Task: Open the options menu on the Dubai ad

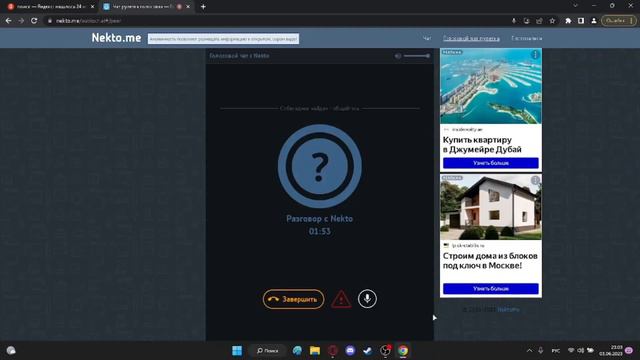Action: click(x=535, y=55)
